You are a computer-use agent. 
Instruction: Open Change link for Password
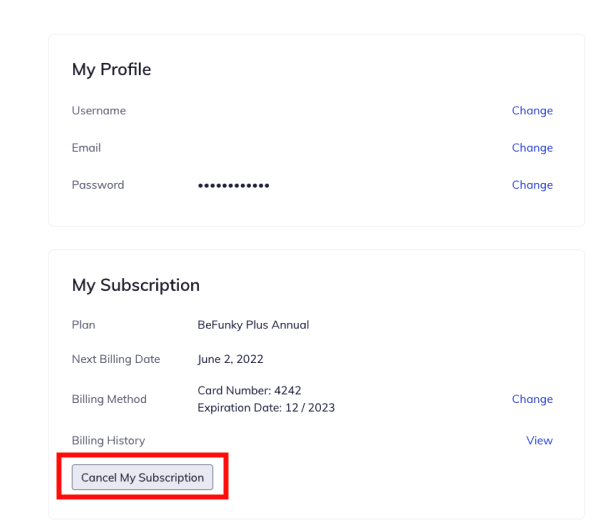532,185
